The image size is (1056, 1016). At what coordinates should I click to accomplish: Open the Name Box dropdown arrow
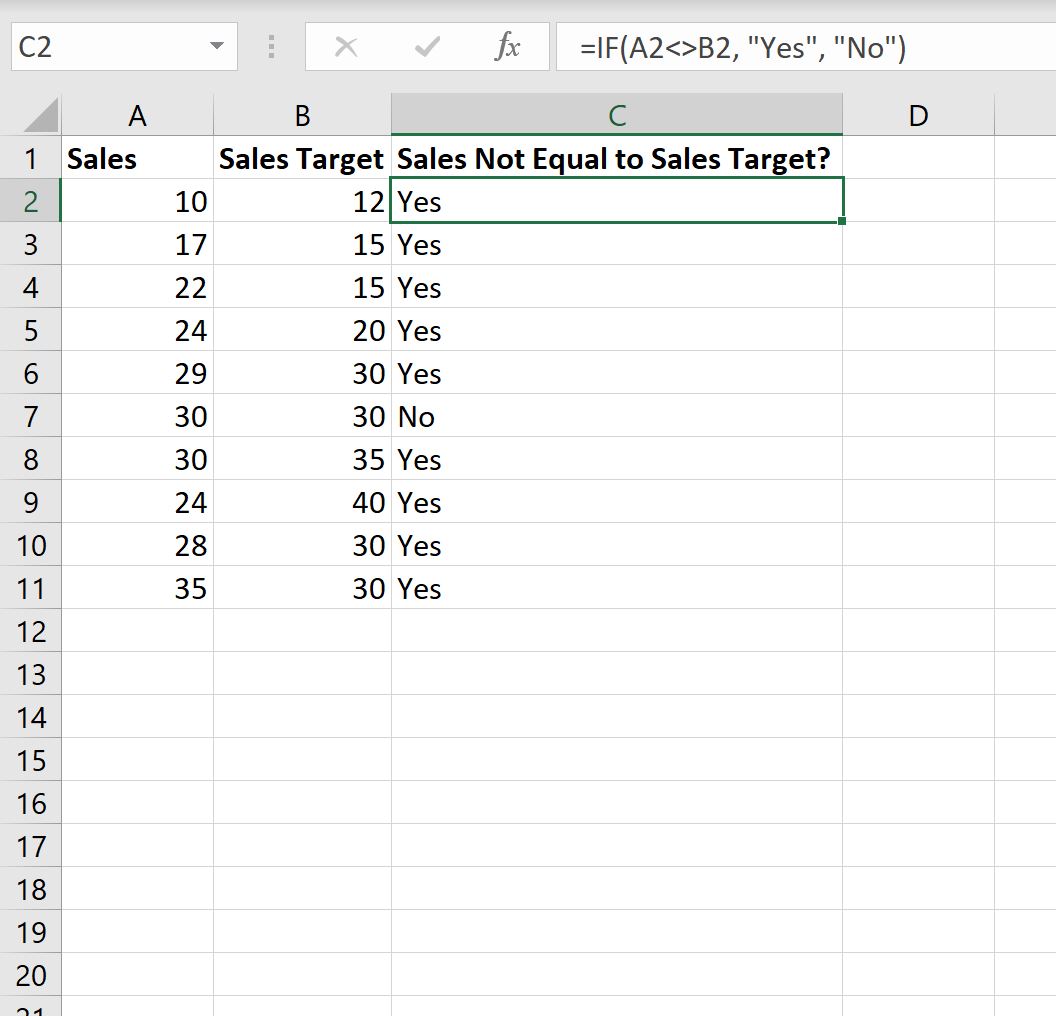click(x=217, y=46)
